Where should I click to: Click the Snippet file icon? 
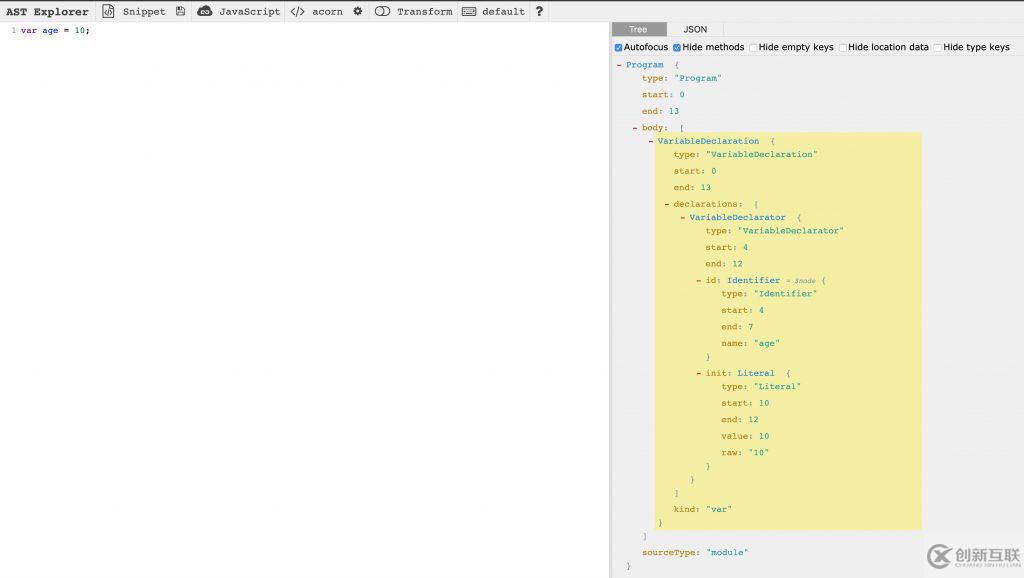108,12
